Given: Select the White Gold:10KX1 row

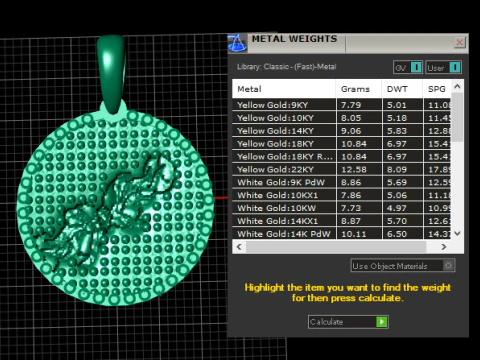Looking at the screenshot, I should [x=342, y=195].
